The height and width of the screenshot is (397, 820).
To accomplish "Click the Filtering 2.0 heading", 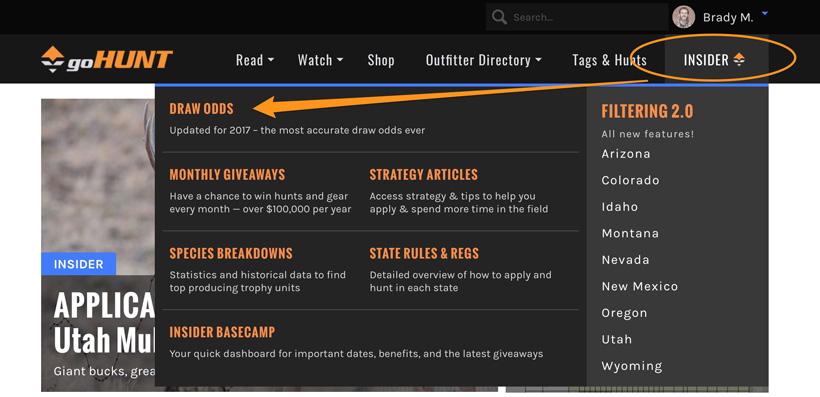I will [647, 111].
